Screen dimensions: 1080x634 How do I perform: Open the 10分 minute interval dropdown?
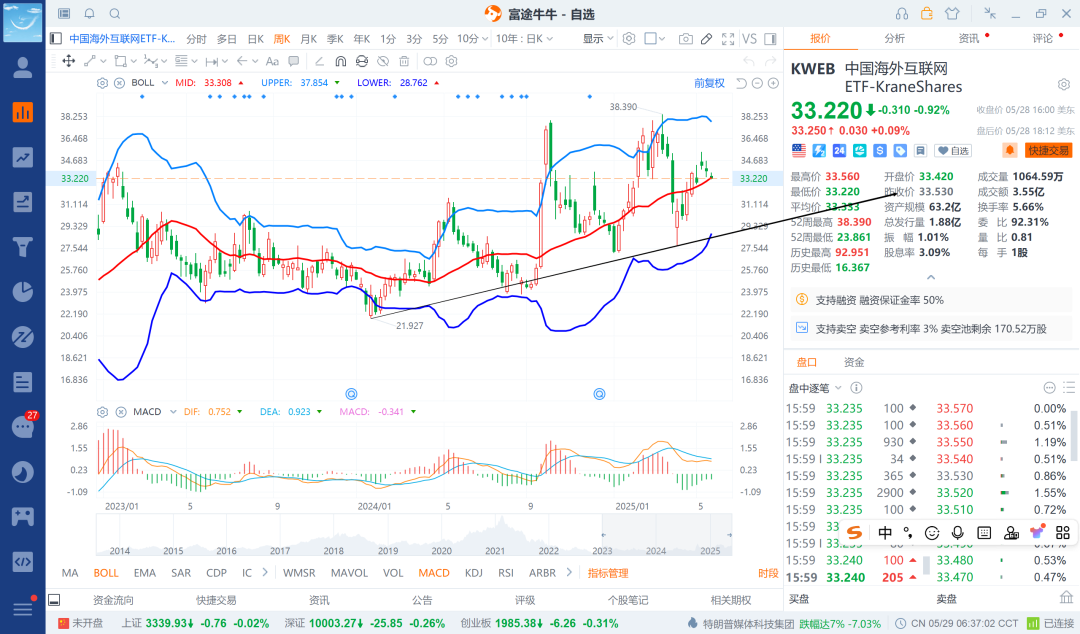472,39
